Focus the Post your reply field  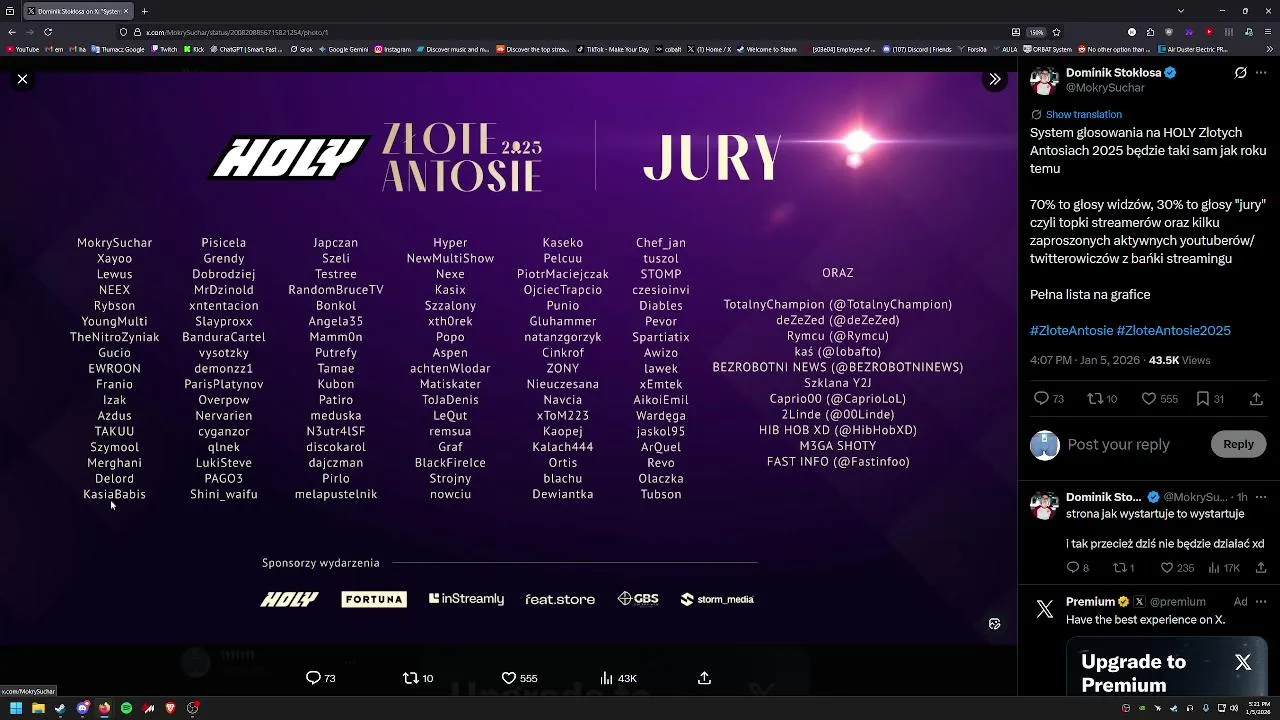[x=1135, y=444]
